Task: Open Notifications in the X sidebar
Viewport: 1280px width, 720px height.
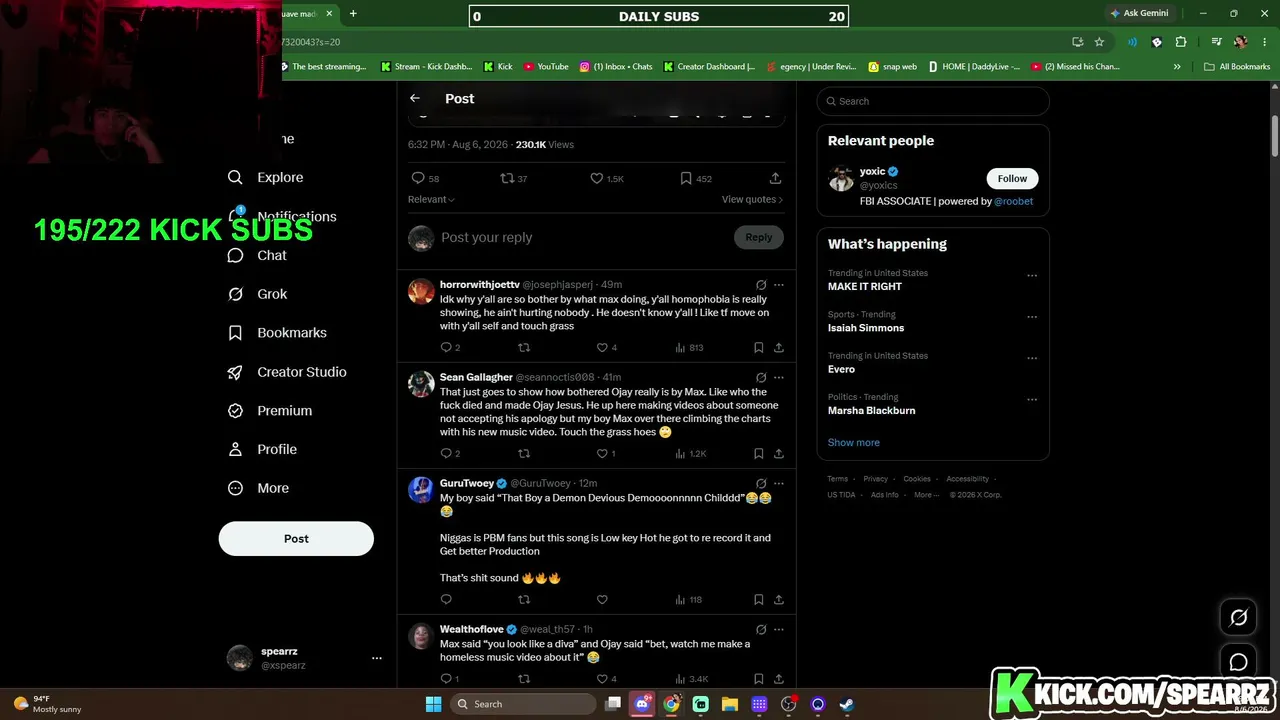Action: point(282,216)
